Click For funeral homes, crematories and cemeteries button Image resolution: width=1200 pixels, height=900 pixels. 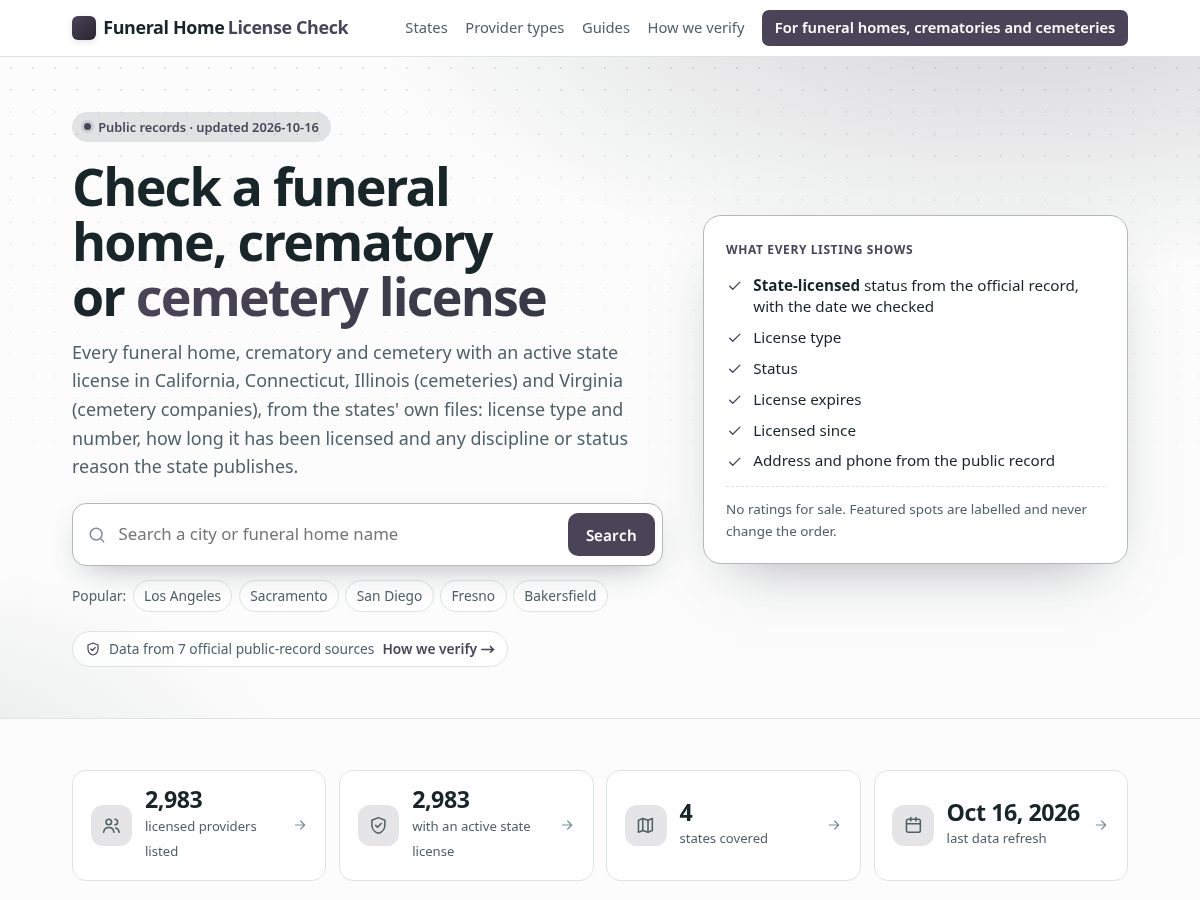[945, 28]
